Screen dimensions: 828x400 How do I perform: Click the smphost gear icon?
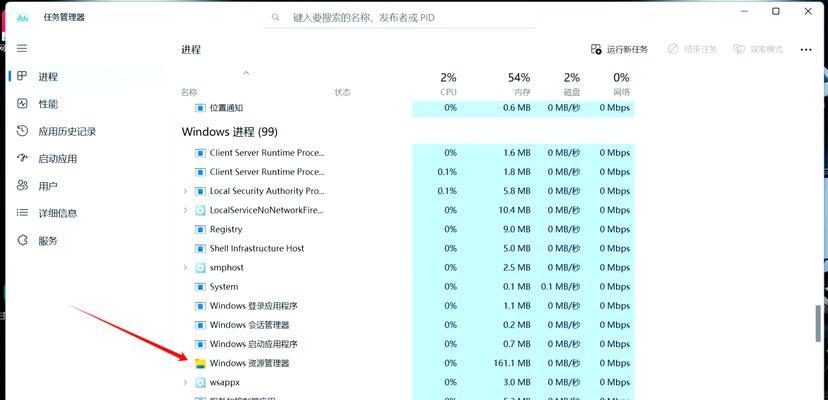pyautogui.click(x=200, y=267)
